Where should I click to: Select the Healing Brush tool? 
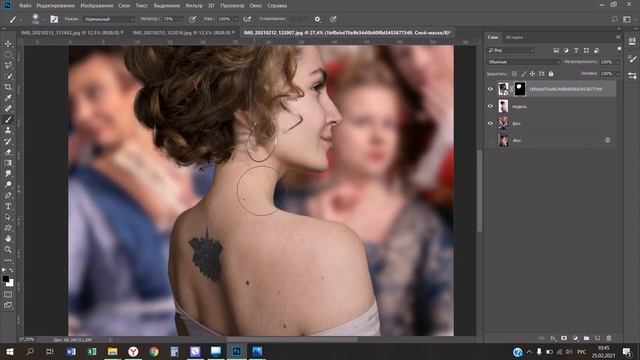click(x=8, y=109)
